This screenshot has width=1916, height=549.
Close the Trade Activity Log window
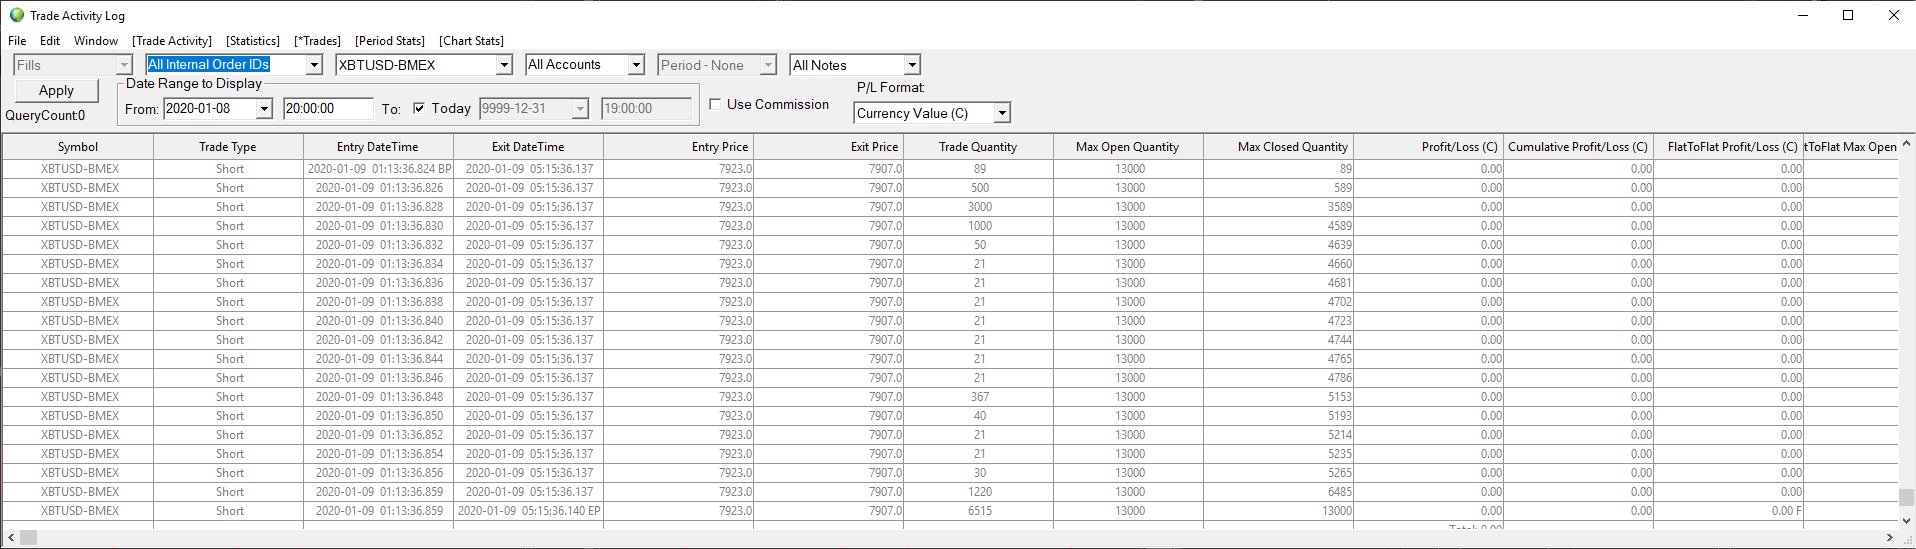(1893, 15)
